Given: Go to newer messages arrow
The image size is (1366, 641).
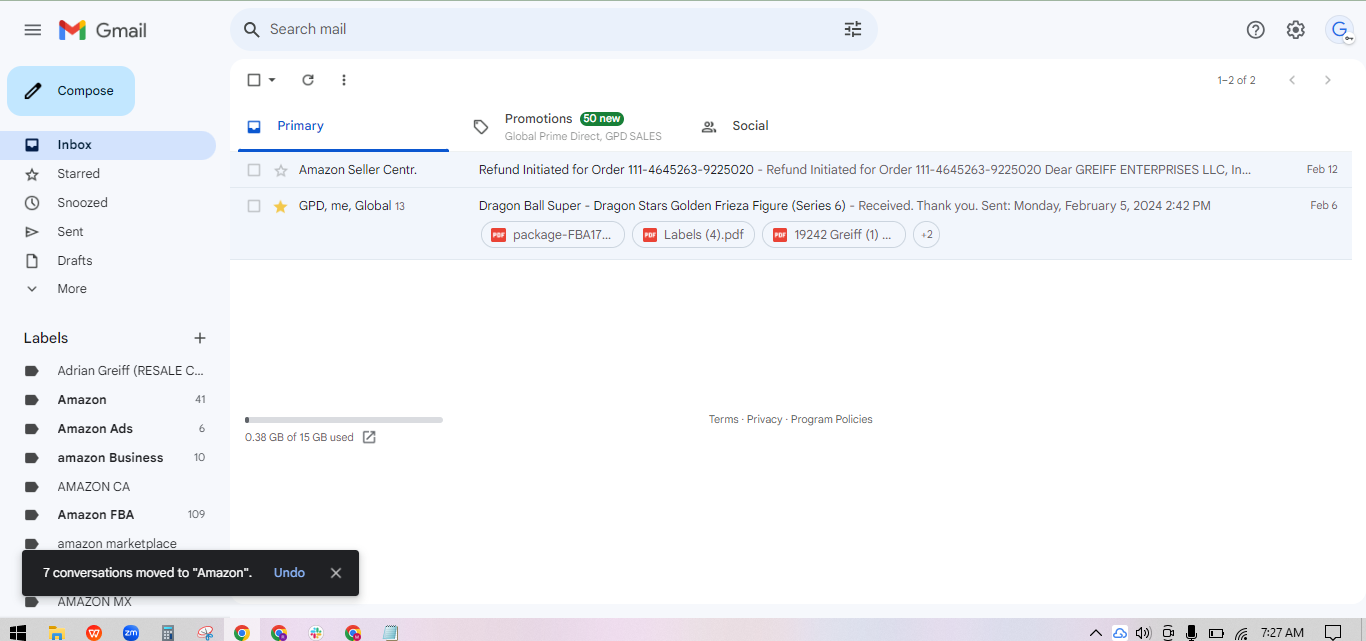Looking at the screenshot, I should pyautogui.click(x=1292, y=80).
